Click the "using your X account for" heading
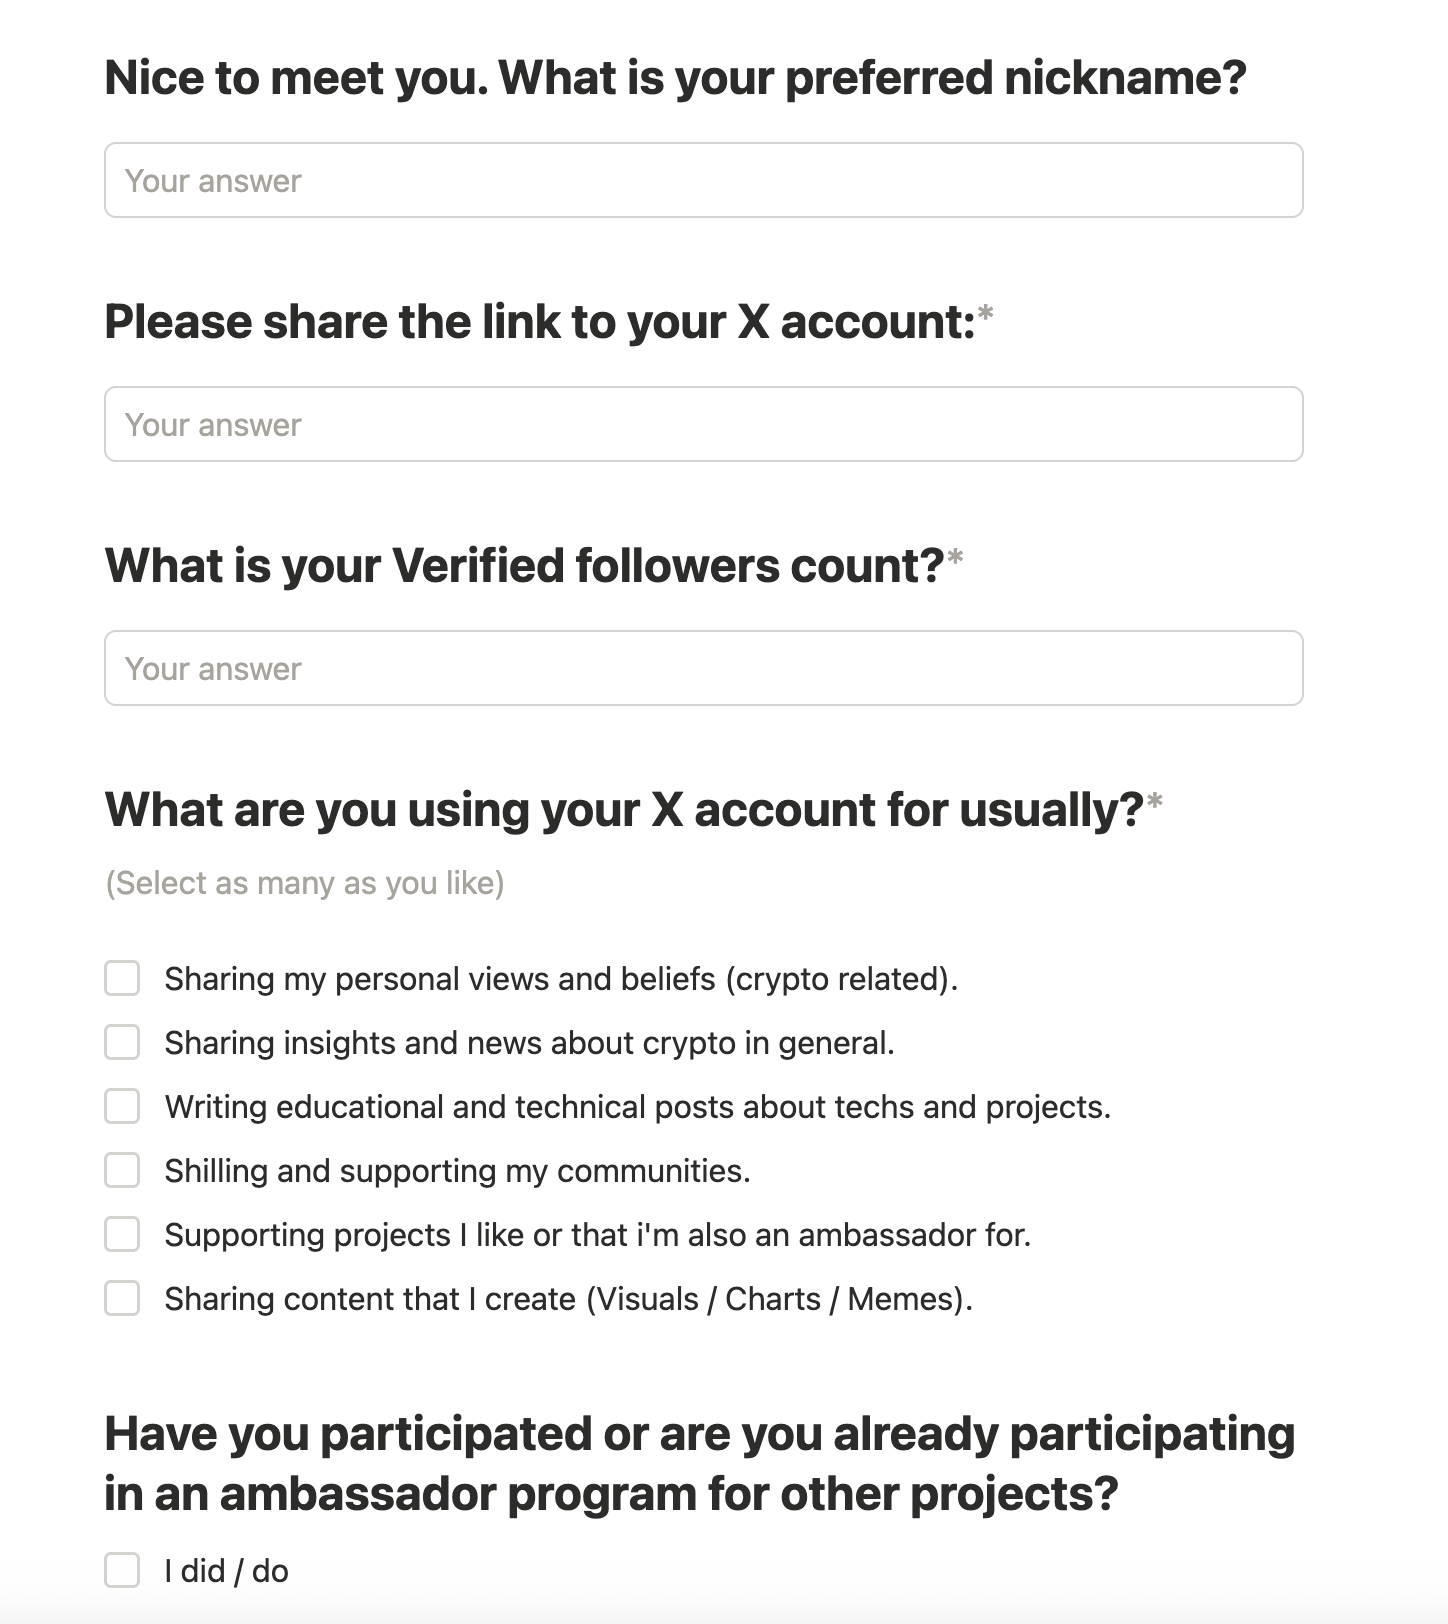 point(624,810)
